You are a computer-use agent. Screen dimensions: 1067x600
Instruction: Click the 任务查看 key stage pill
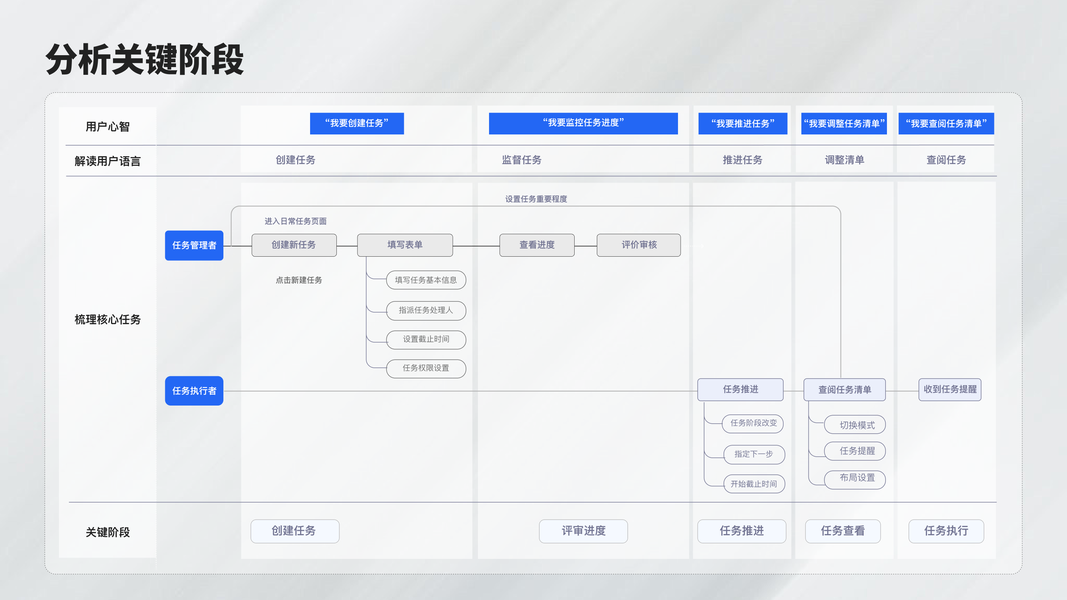(x=842, y=531)
